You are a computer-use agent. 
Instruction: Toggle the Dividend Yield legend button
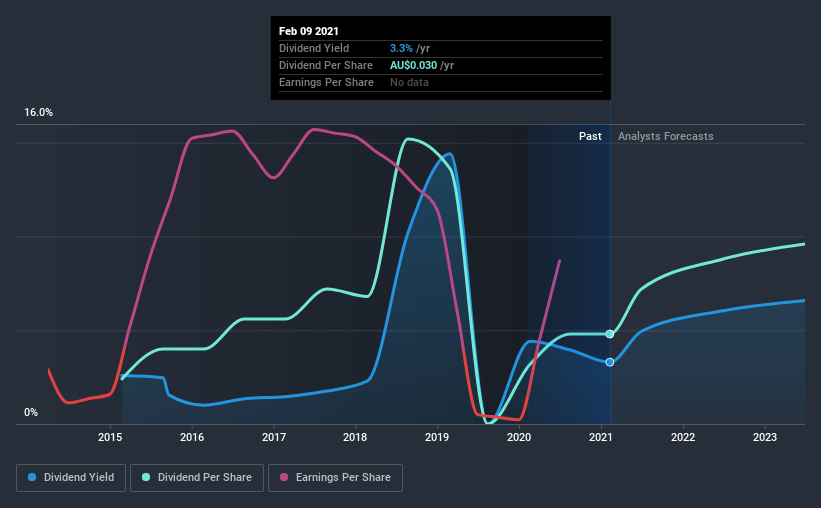[71, 478]
